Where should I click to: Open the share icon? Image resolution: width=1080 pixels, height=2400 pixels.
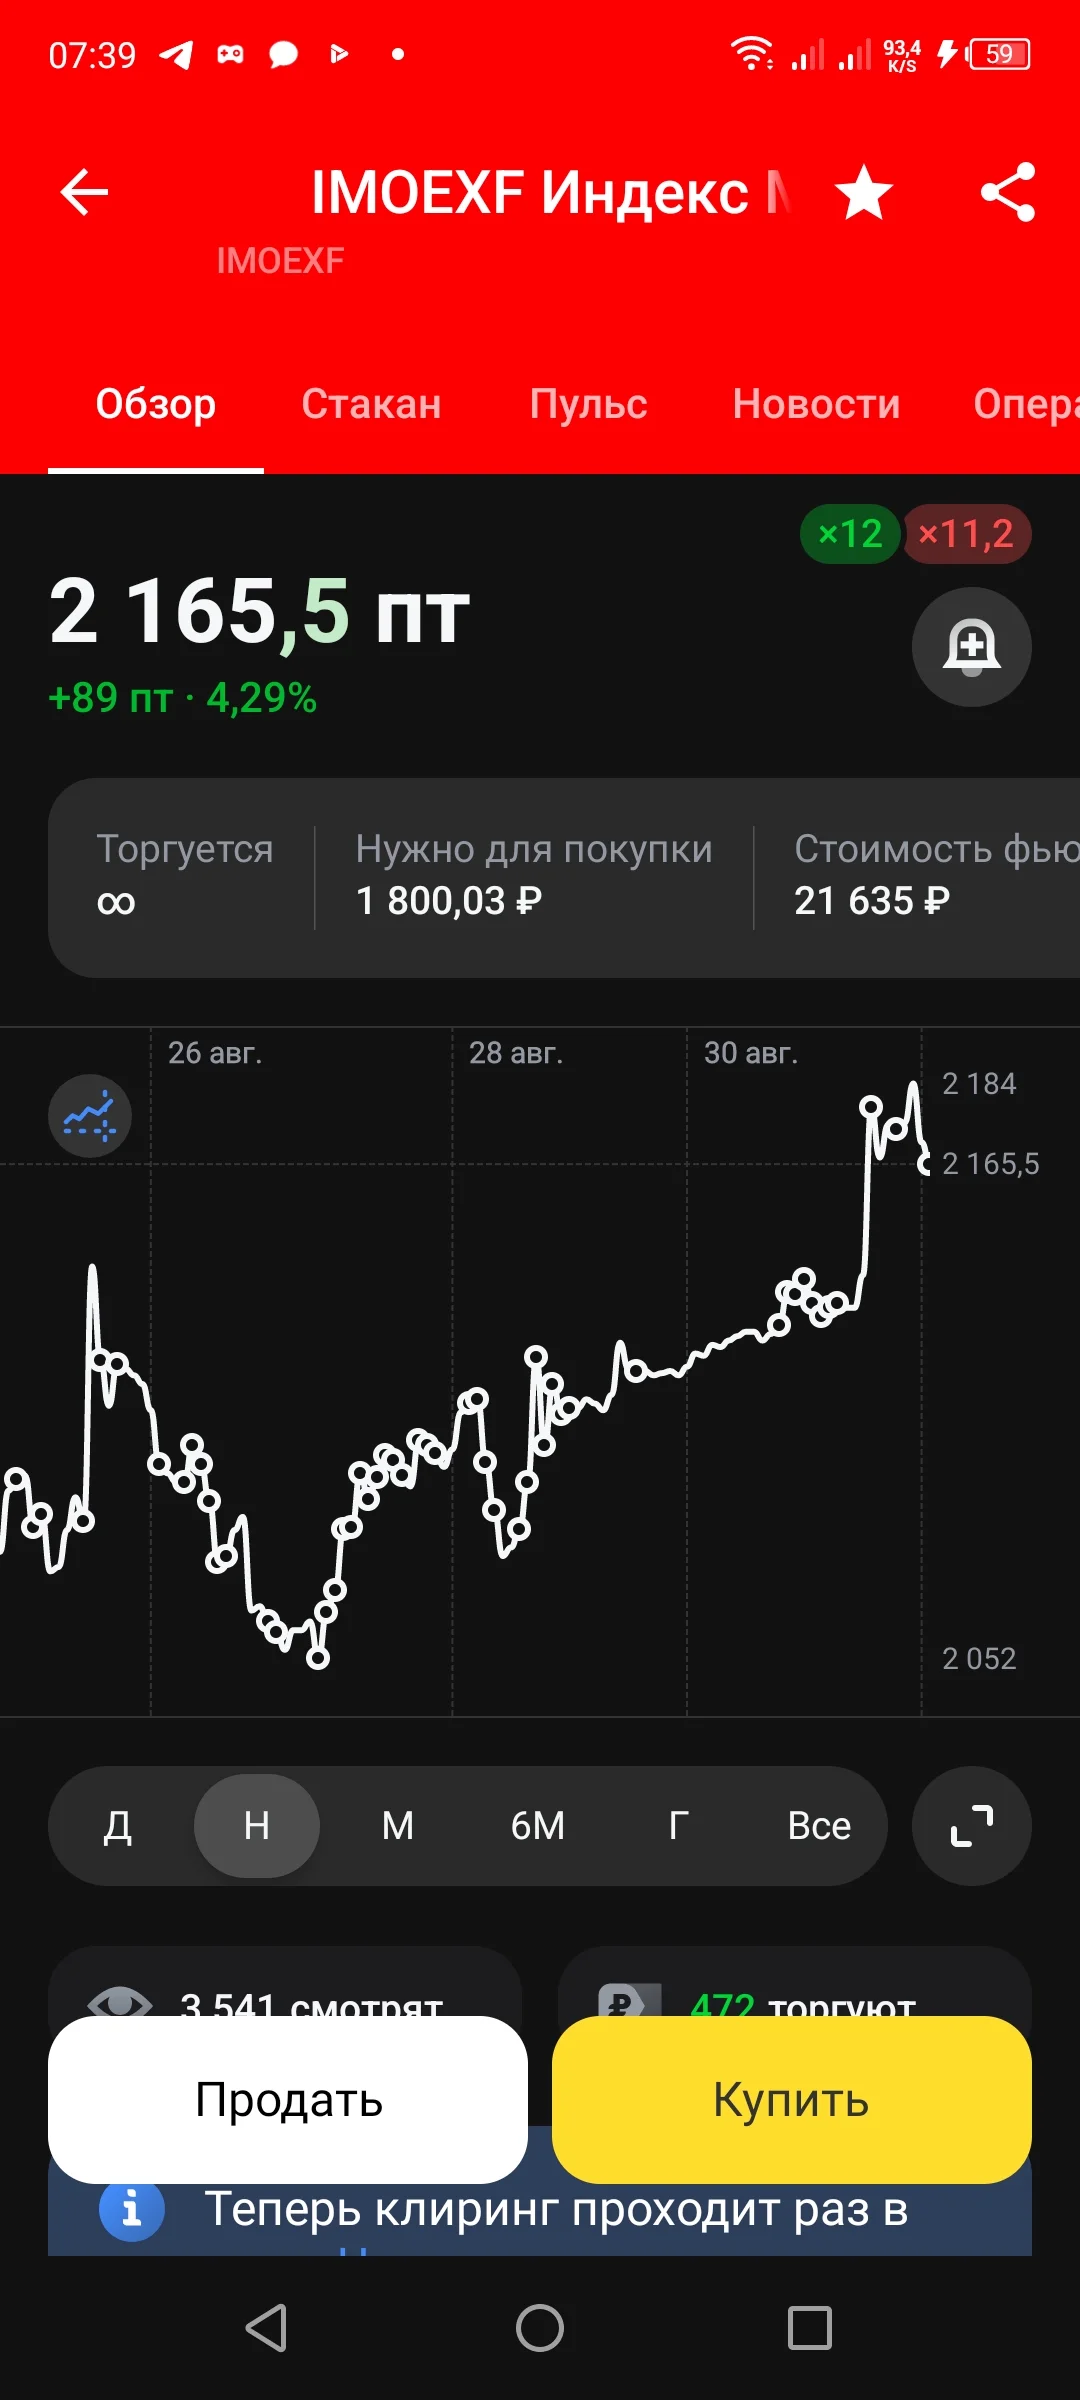click(x=1007, y=192)
